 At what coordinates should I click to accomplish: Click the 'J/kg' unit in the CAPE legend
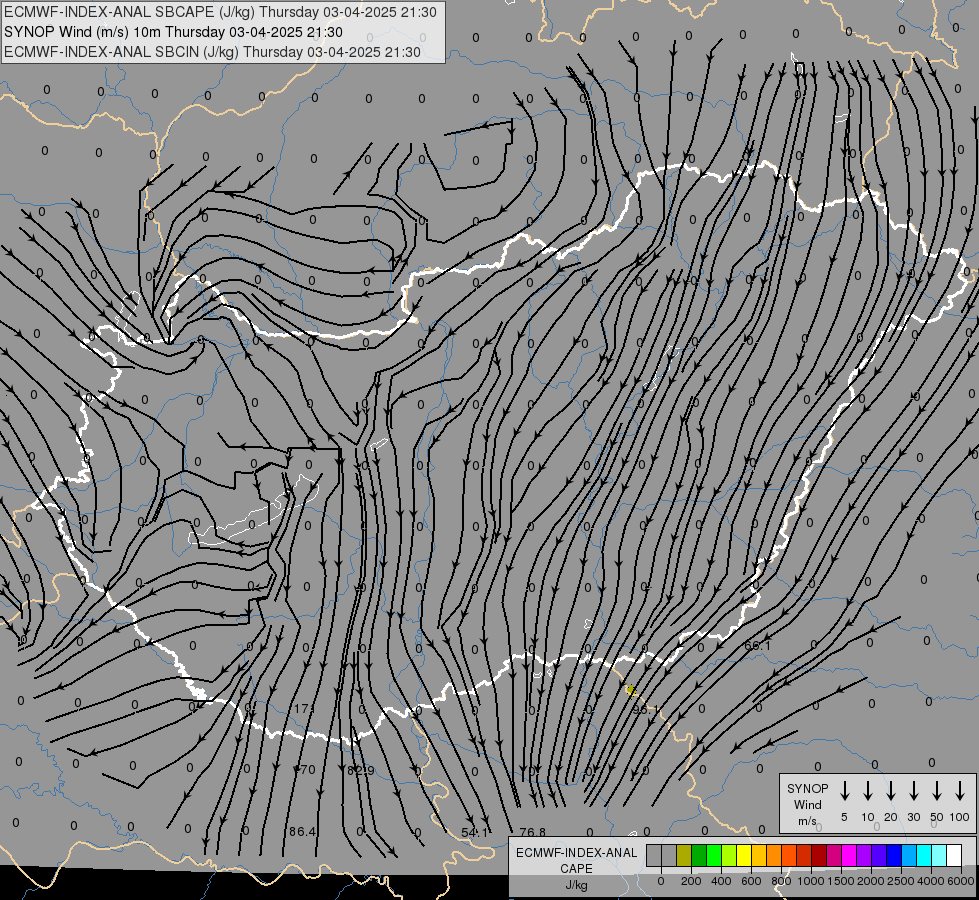click(576, 885)
